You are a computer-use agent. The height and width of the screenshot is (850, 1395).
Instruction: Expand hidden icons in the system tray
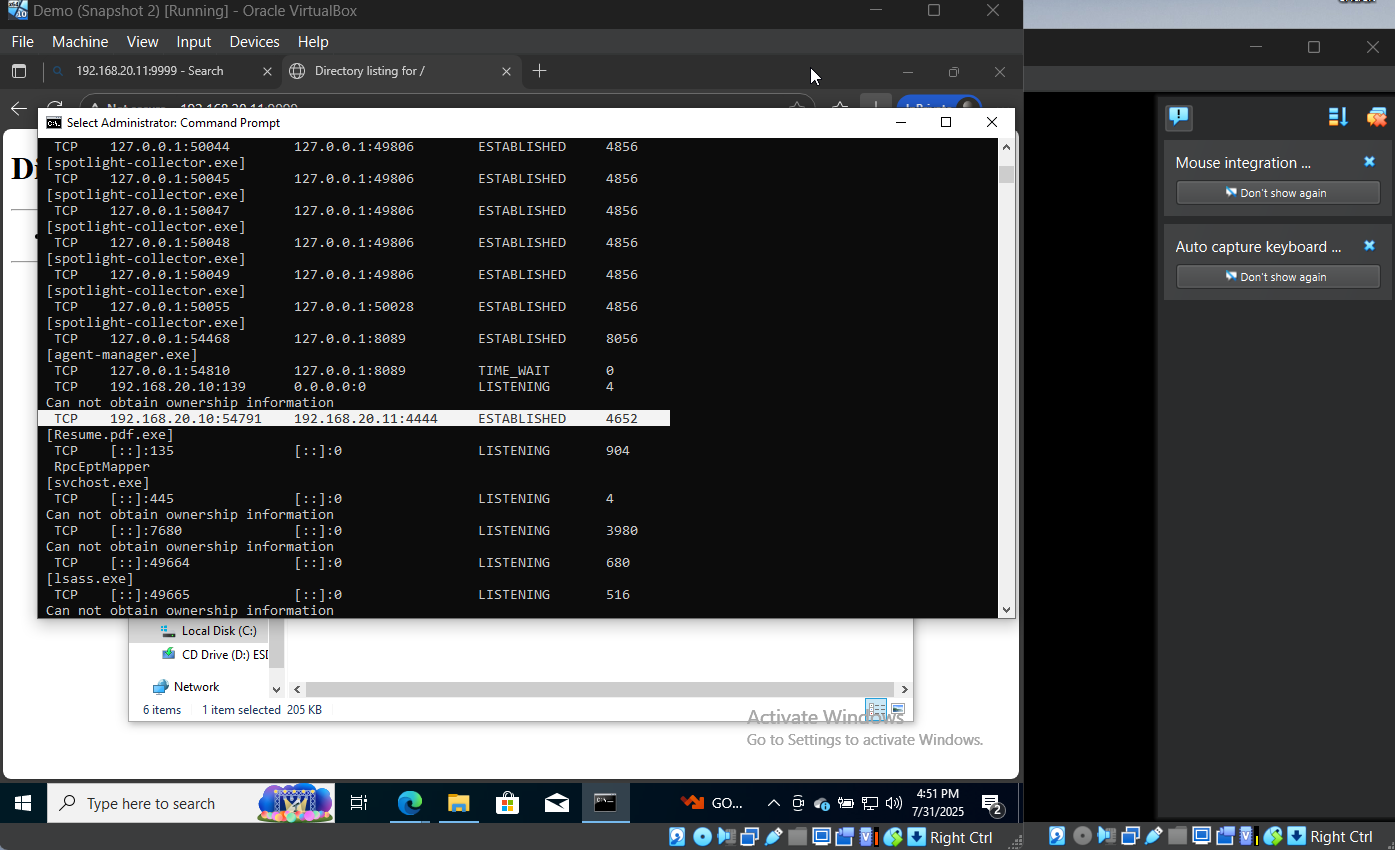pos(773,802)
